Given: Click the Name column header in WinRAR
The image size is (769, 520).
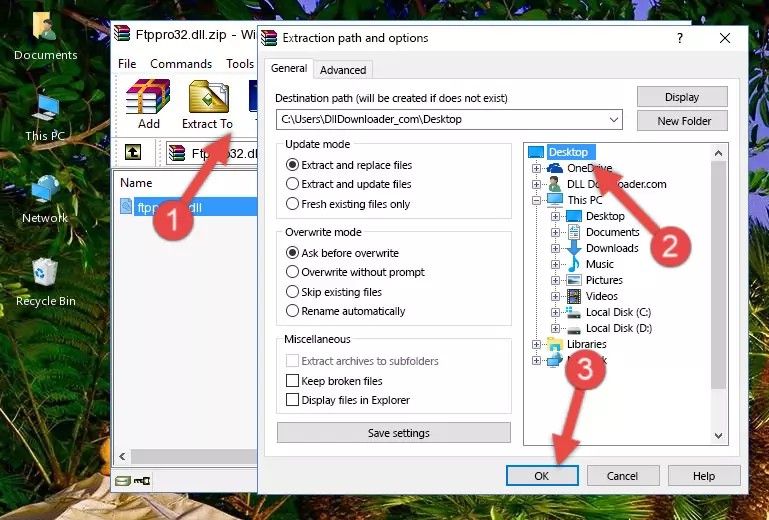Looking at the screenshot, I should tap(136, 183).
